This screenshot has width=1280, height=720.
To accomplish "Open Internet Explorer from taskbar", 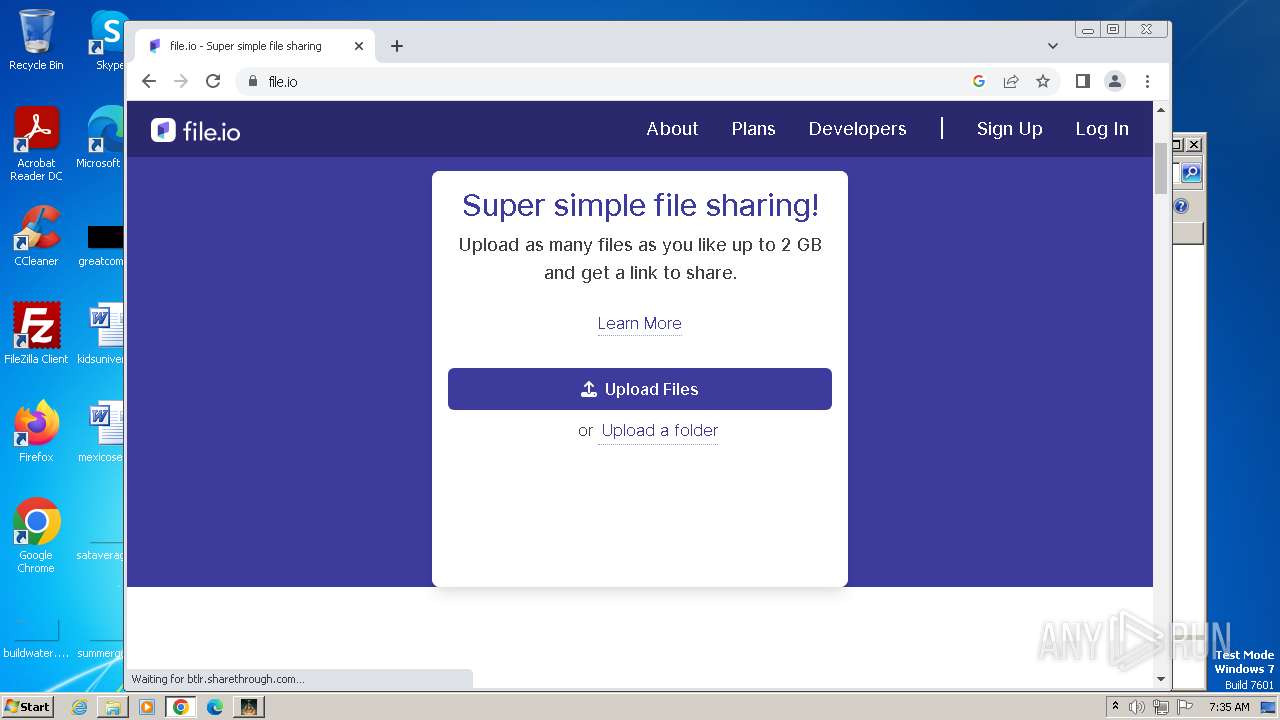I will 79,707.
